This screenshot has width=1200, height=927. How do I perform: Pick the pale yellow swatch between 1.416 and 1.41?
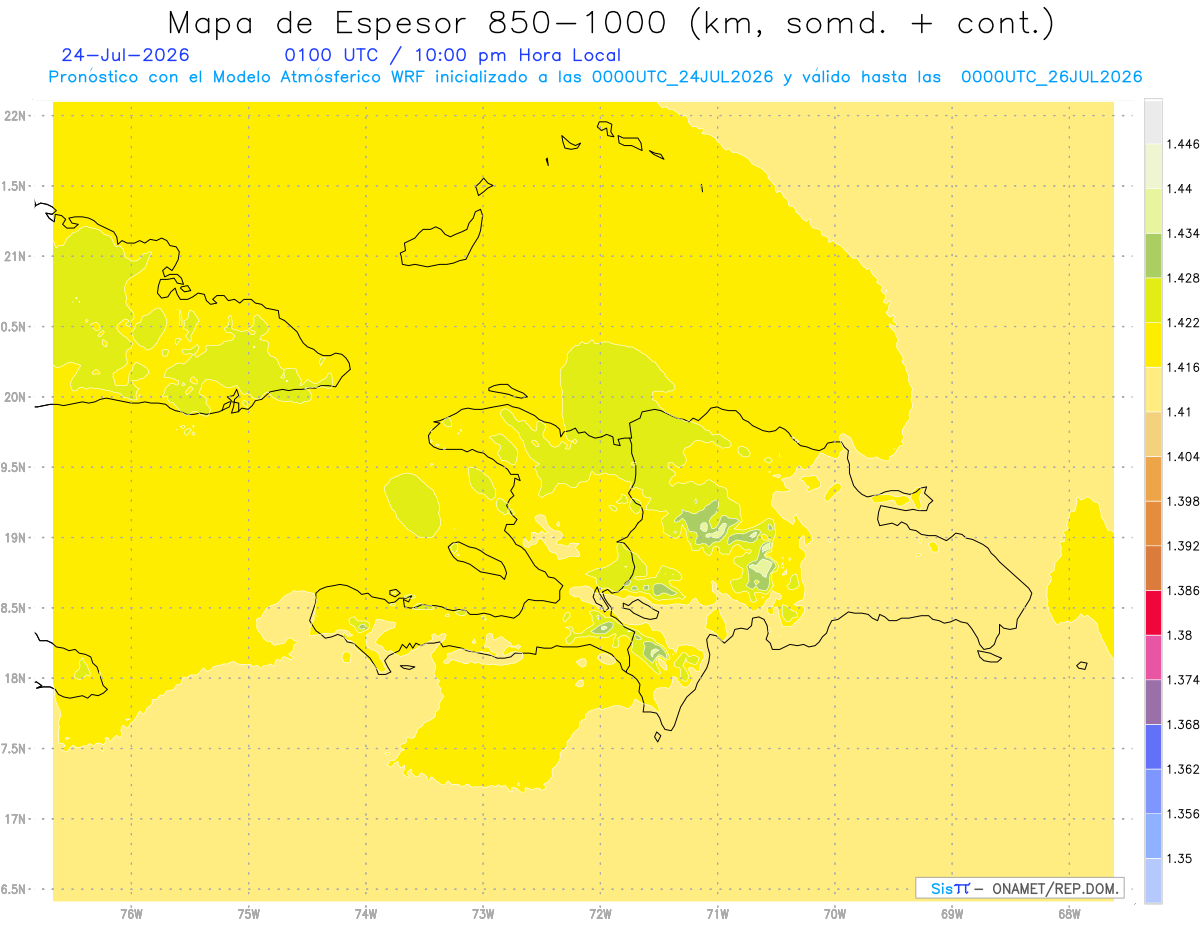pyautogui.click(x=1153, y=389)
